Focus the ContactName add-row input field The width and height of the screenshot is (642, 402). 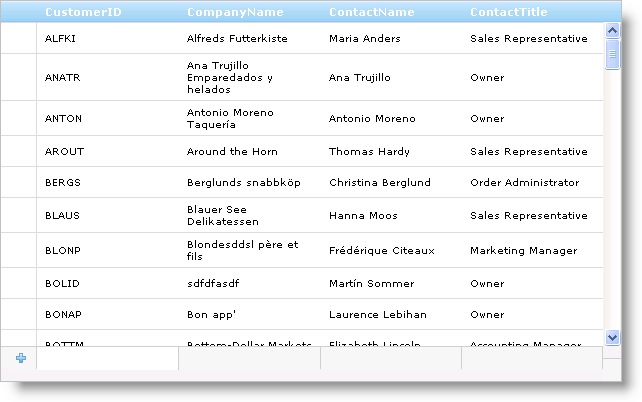coord(391,359)
